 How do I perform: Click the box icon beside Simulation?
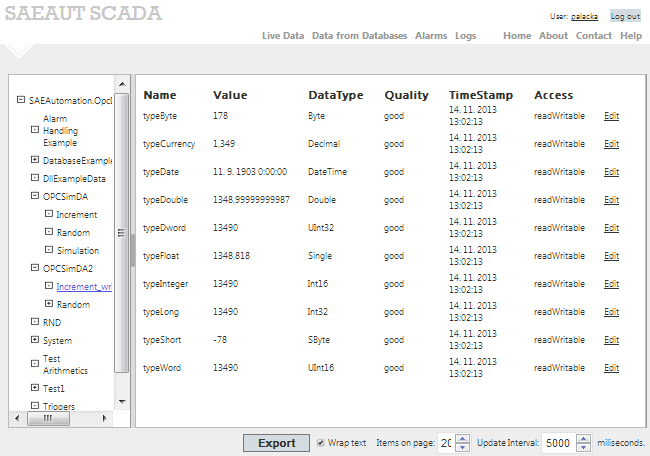pos(49,250)
